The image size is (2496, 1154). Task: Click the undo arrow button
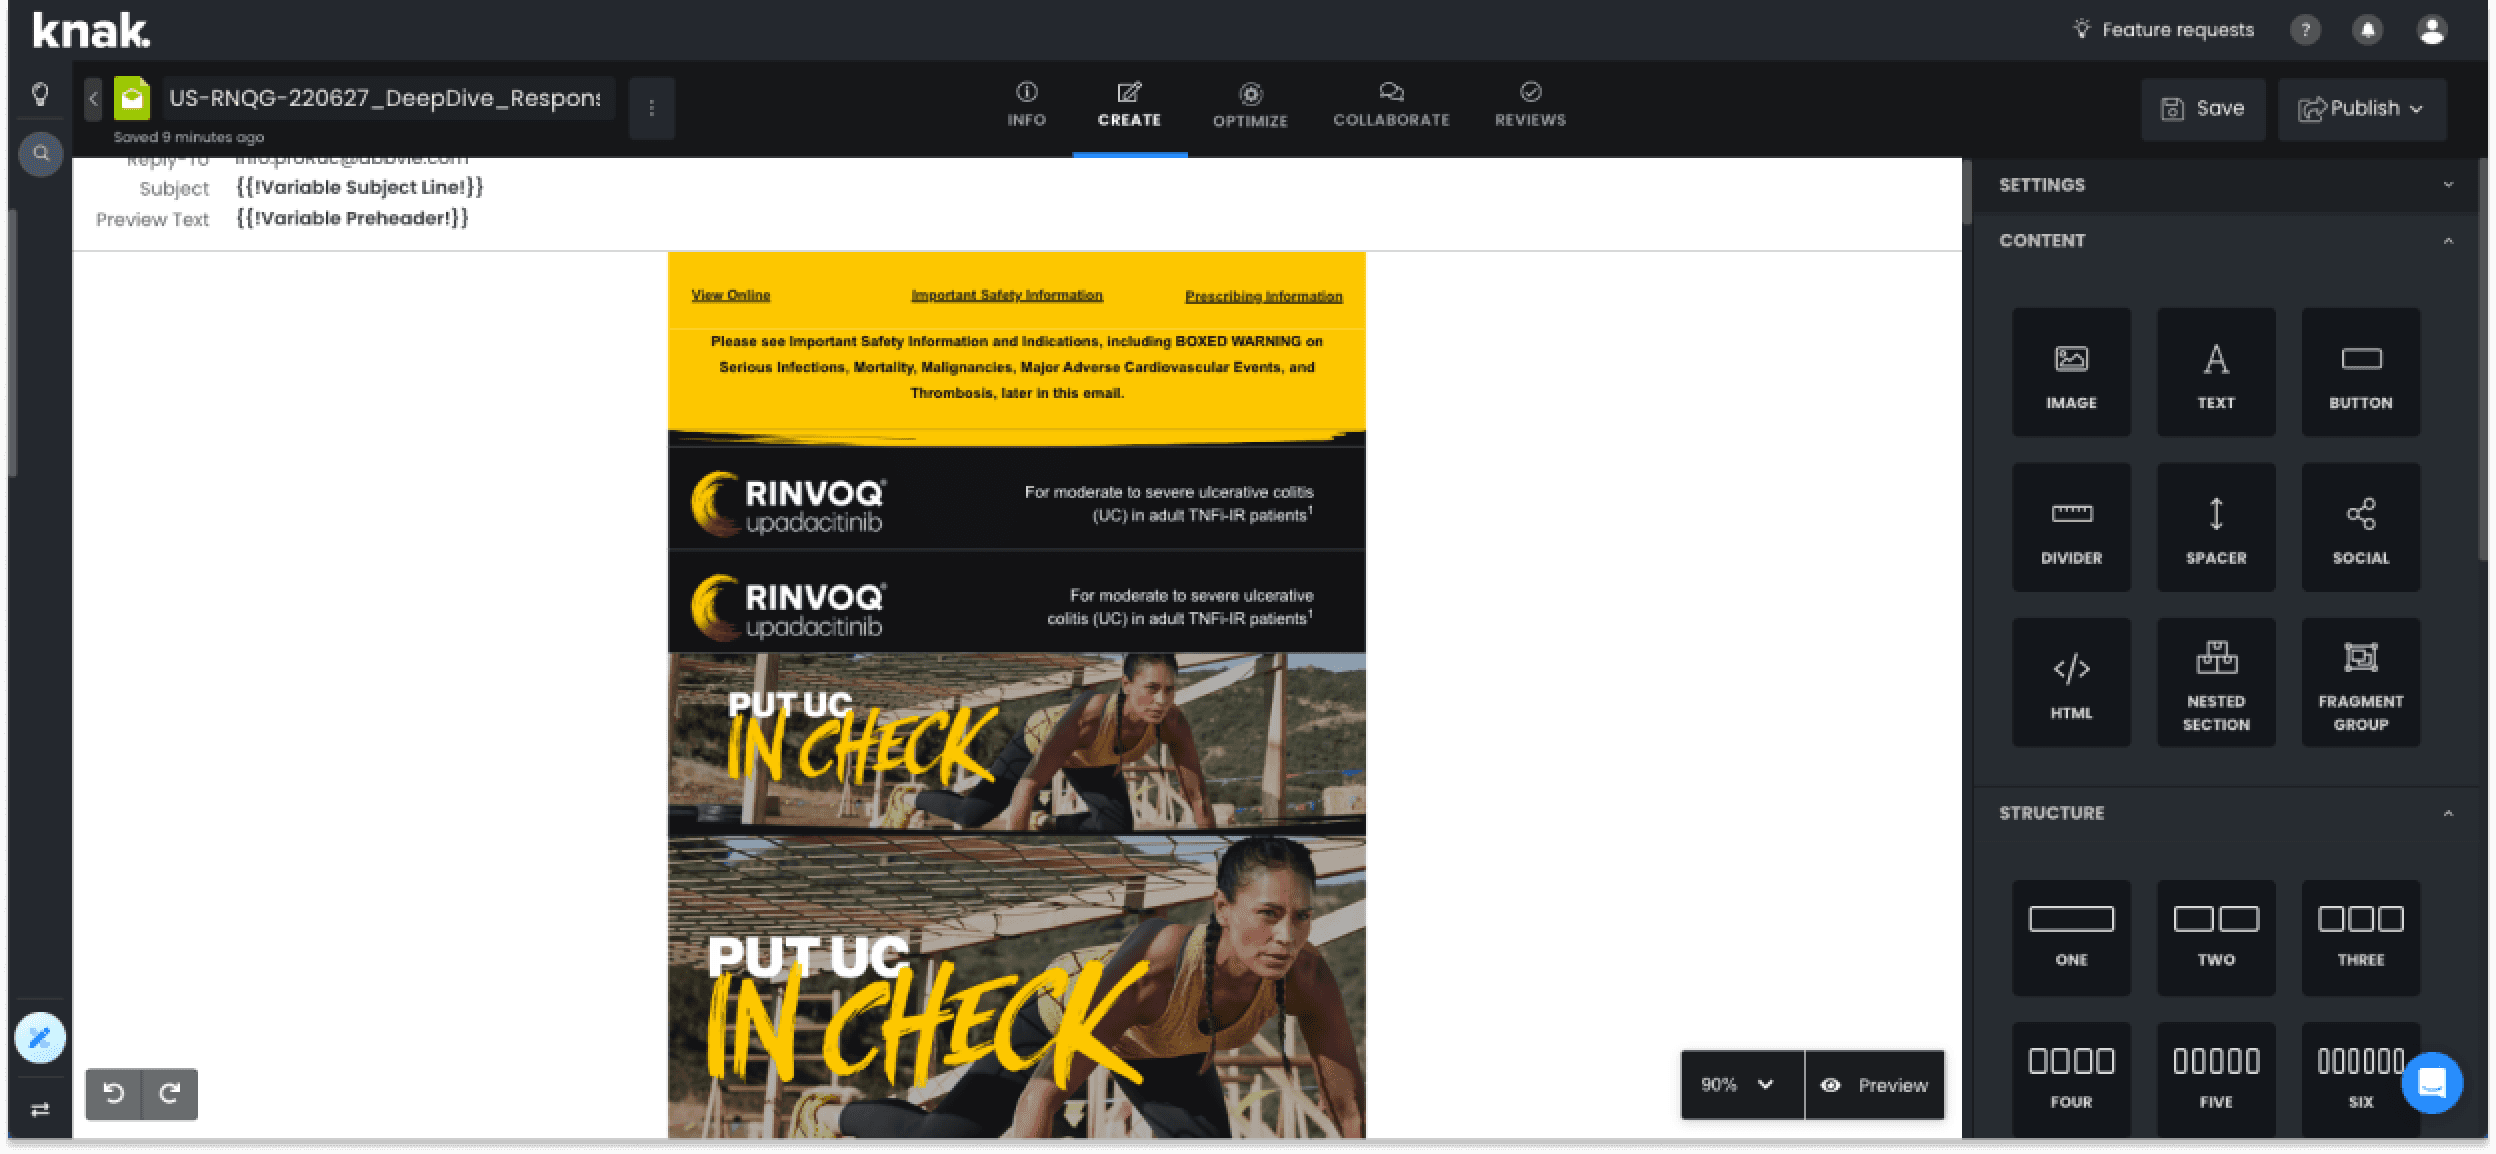tap(114, 1093)
